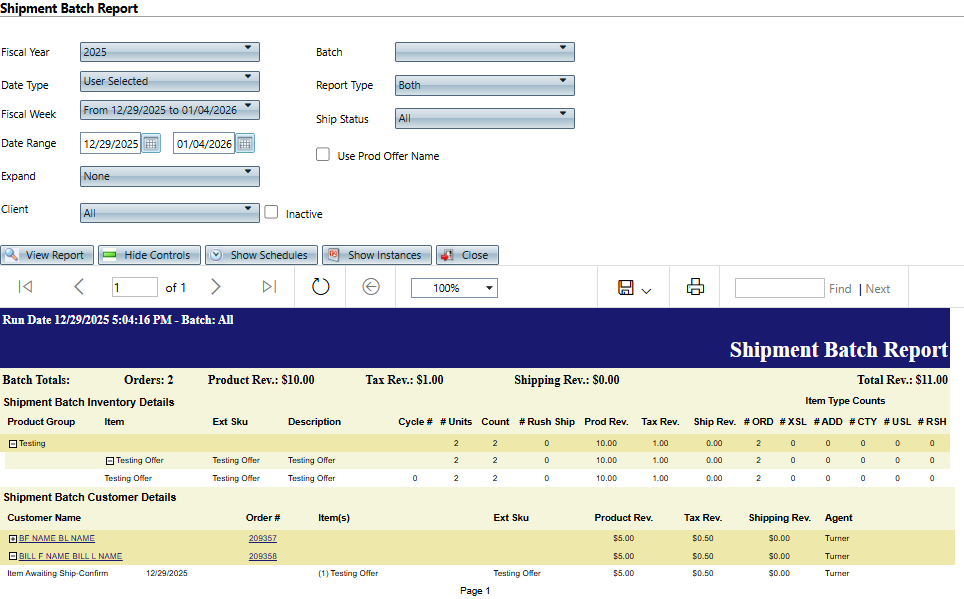The height and width of the screenshot is (599, 964).
Task: Expand the BF NAME BL NAME customer row
Action: tap(12, 538)
